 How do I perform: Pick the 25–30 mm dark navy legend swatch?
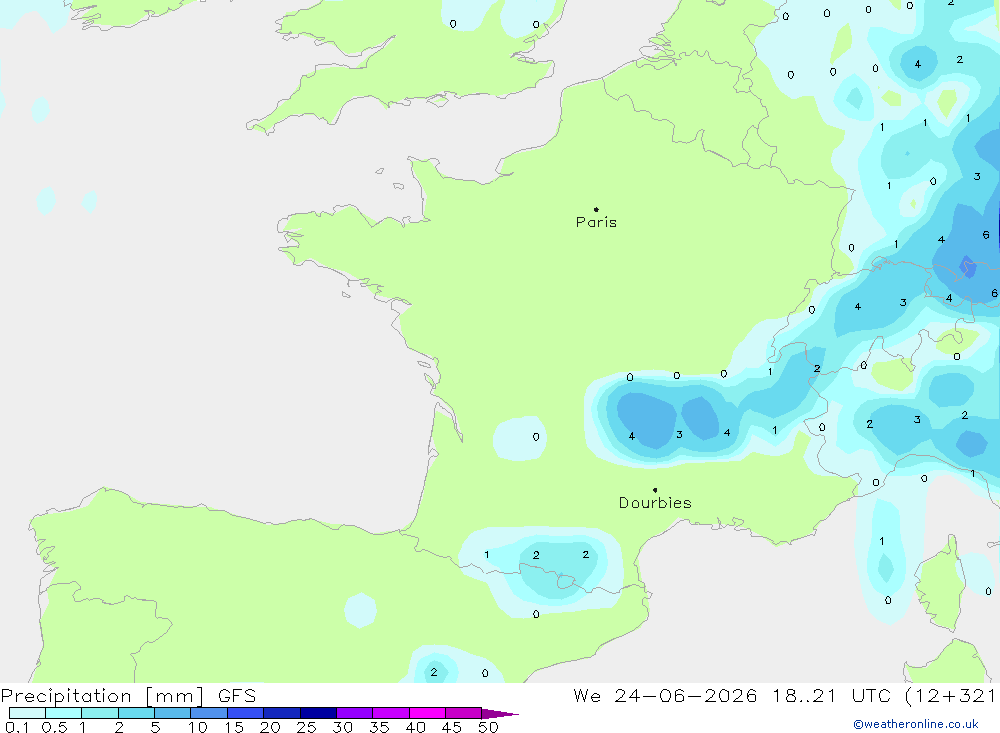pos(318,713)
